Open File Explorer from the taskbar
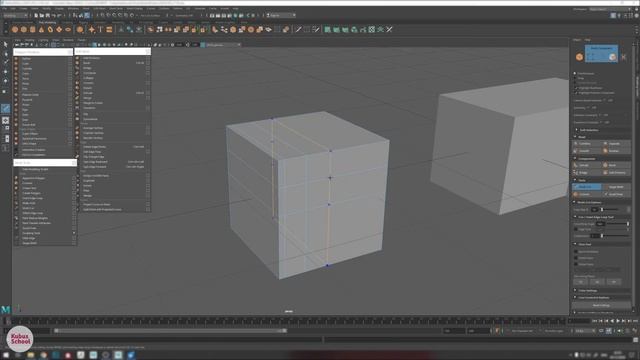The width and height of the screenshot is (640, 360). point(31,355)
